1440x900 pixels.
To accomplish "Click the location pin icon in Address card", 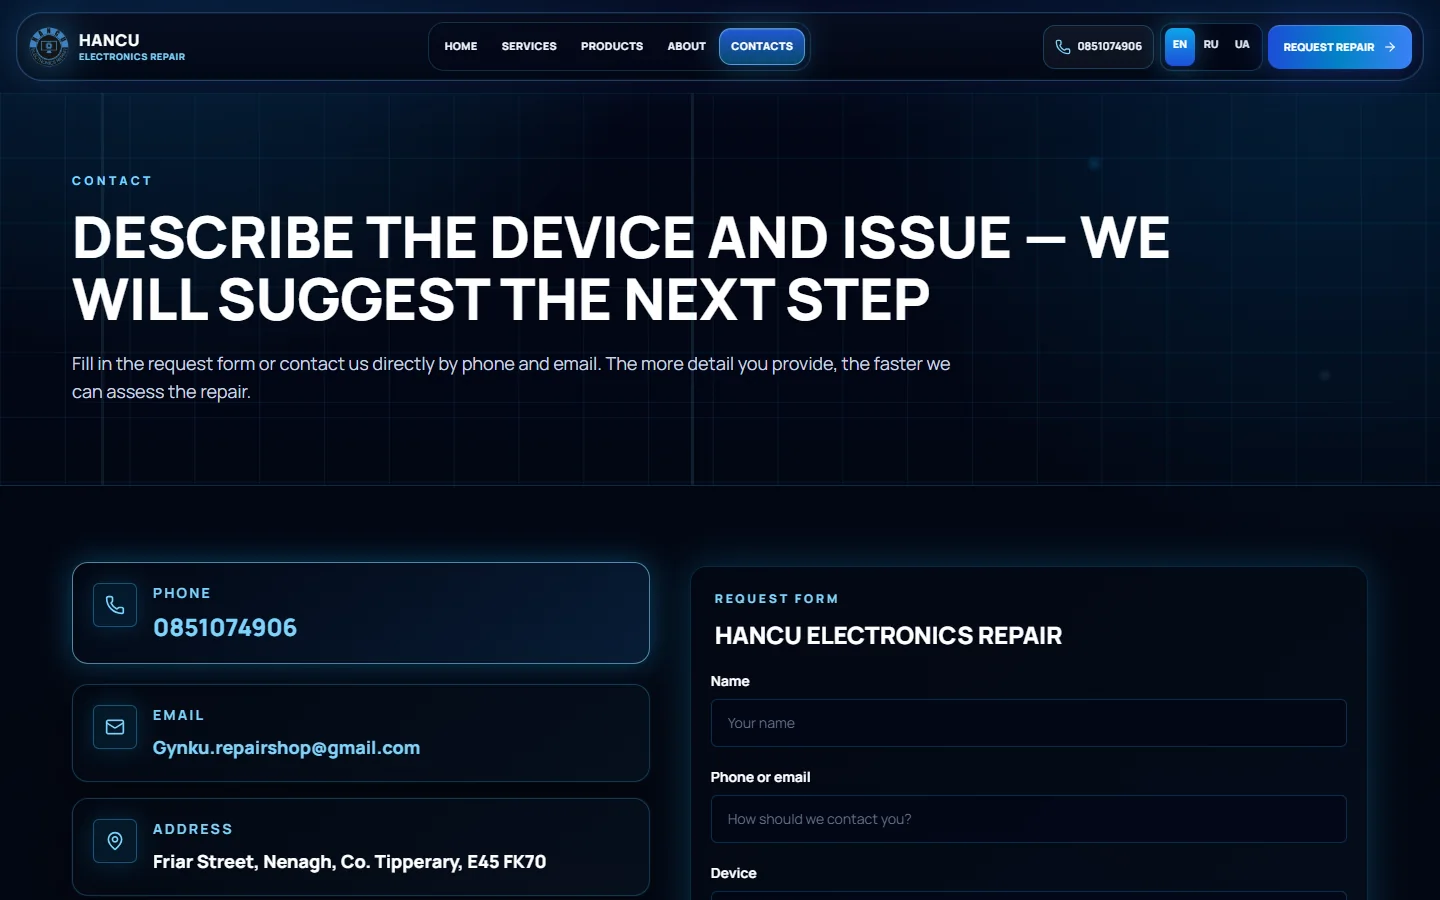I will coord(115,841).
